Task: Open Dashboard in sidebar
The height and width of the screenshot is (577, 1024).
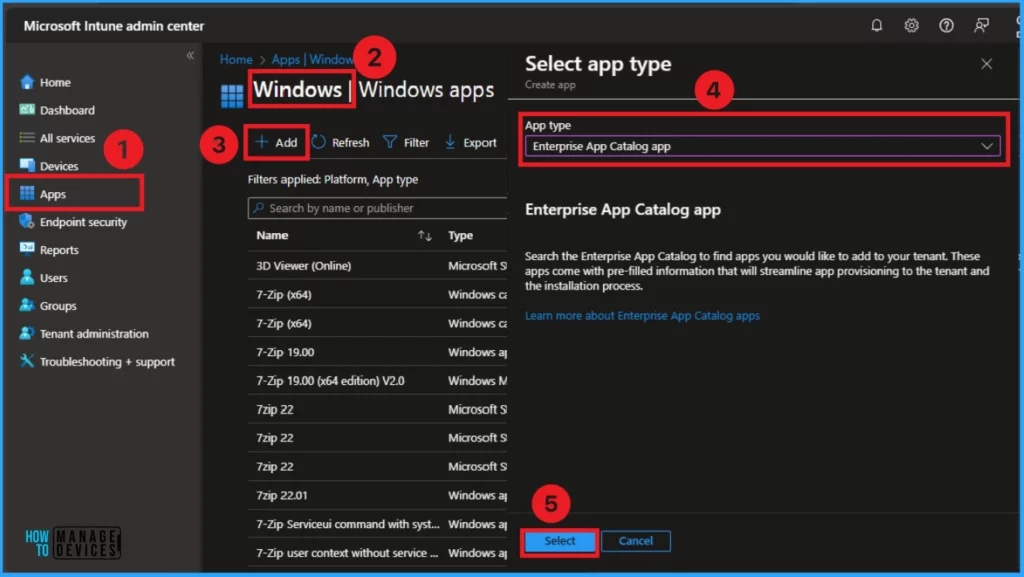Action: pos(67,110)
